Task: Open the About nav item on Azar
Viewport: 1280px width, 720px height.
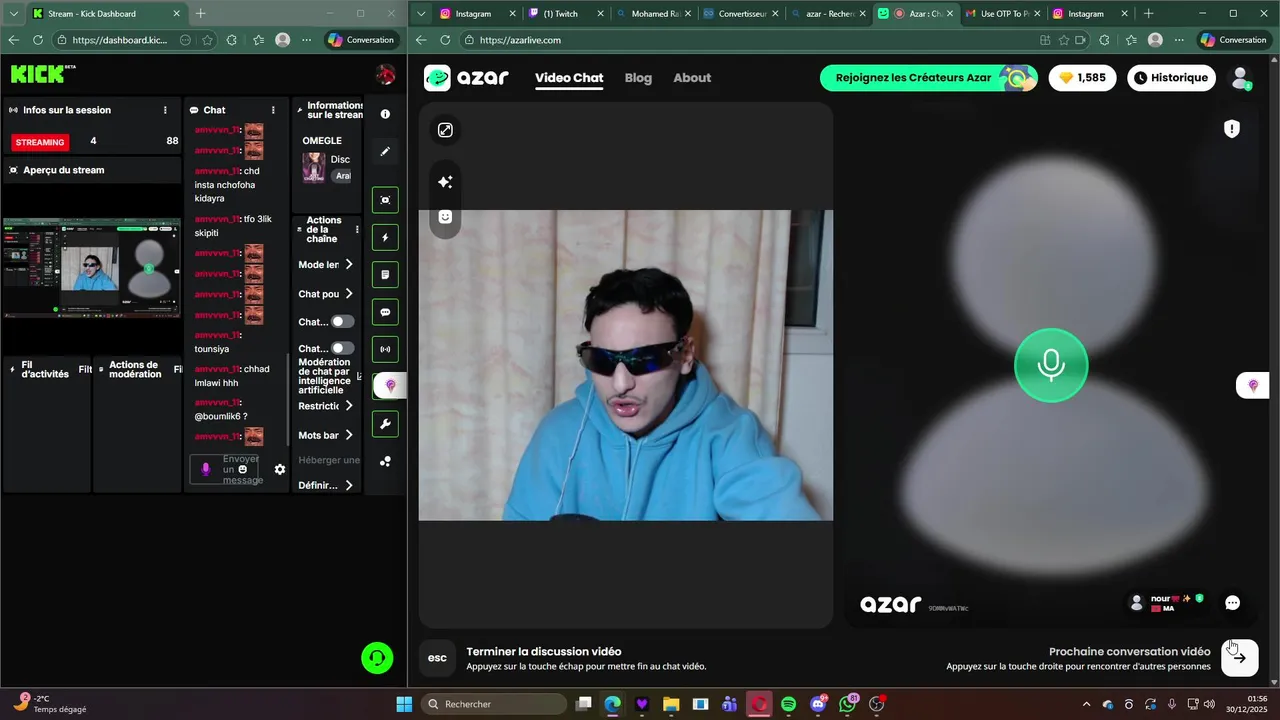Action: (692, 78)
